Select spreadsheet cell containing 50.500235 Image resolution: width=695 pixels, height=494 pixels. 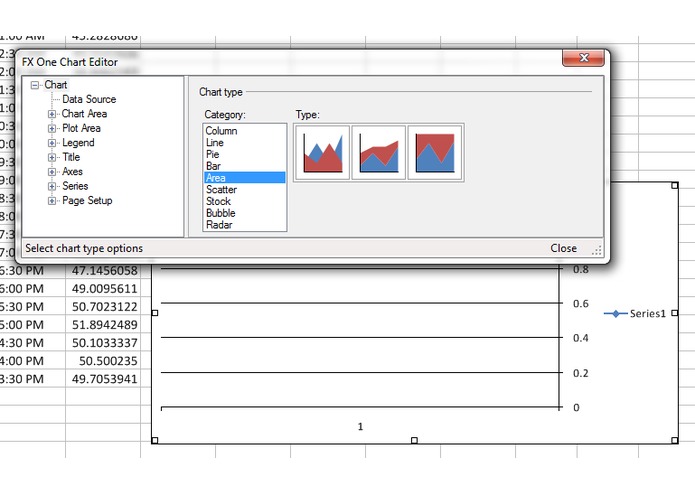coord(103,361)
